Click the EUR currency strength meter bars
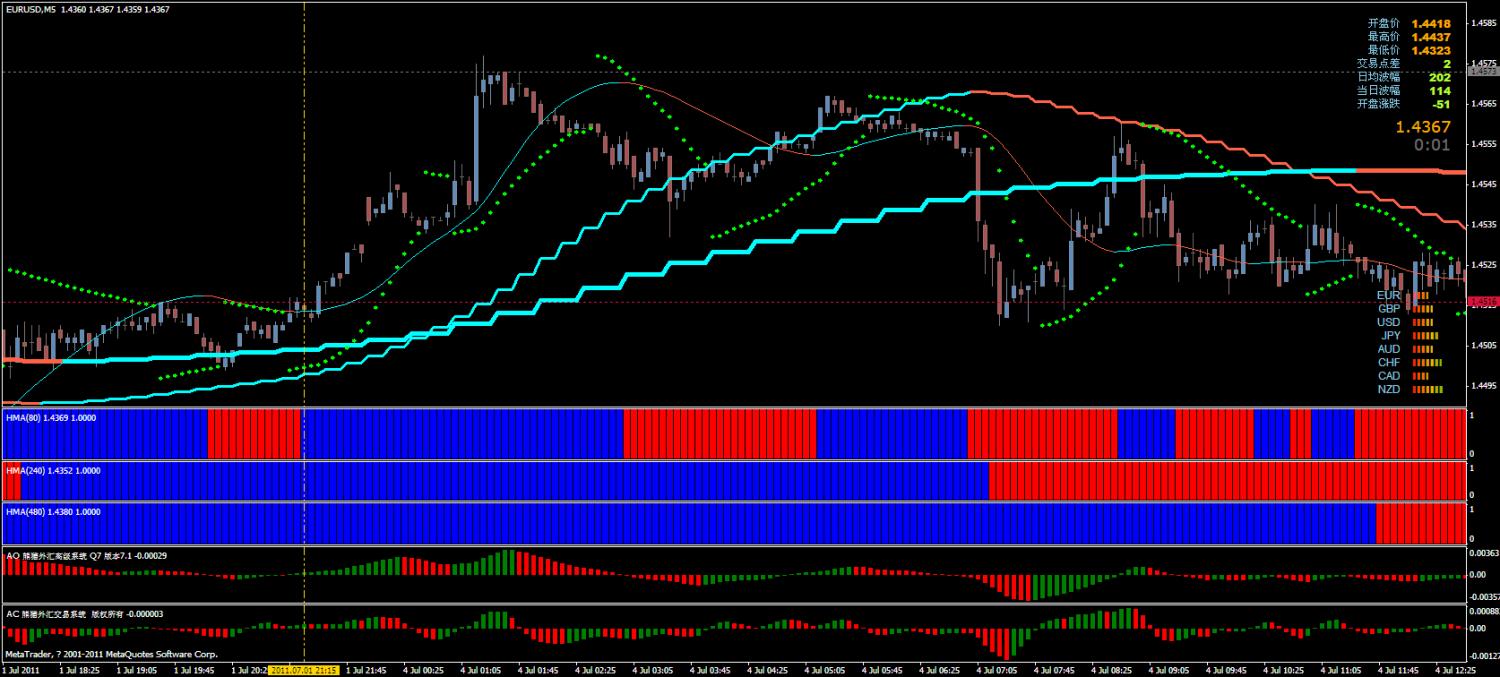1500x677 pixels. [1420, 296]
